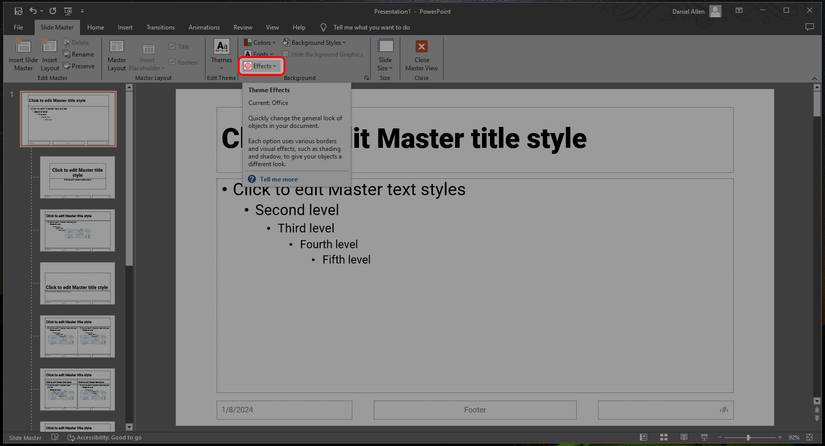Enable Hide Background Graphics checkbox

tap(285, 54)
